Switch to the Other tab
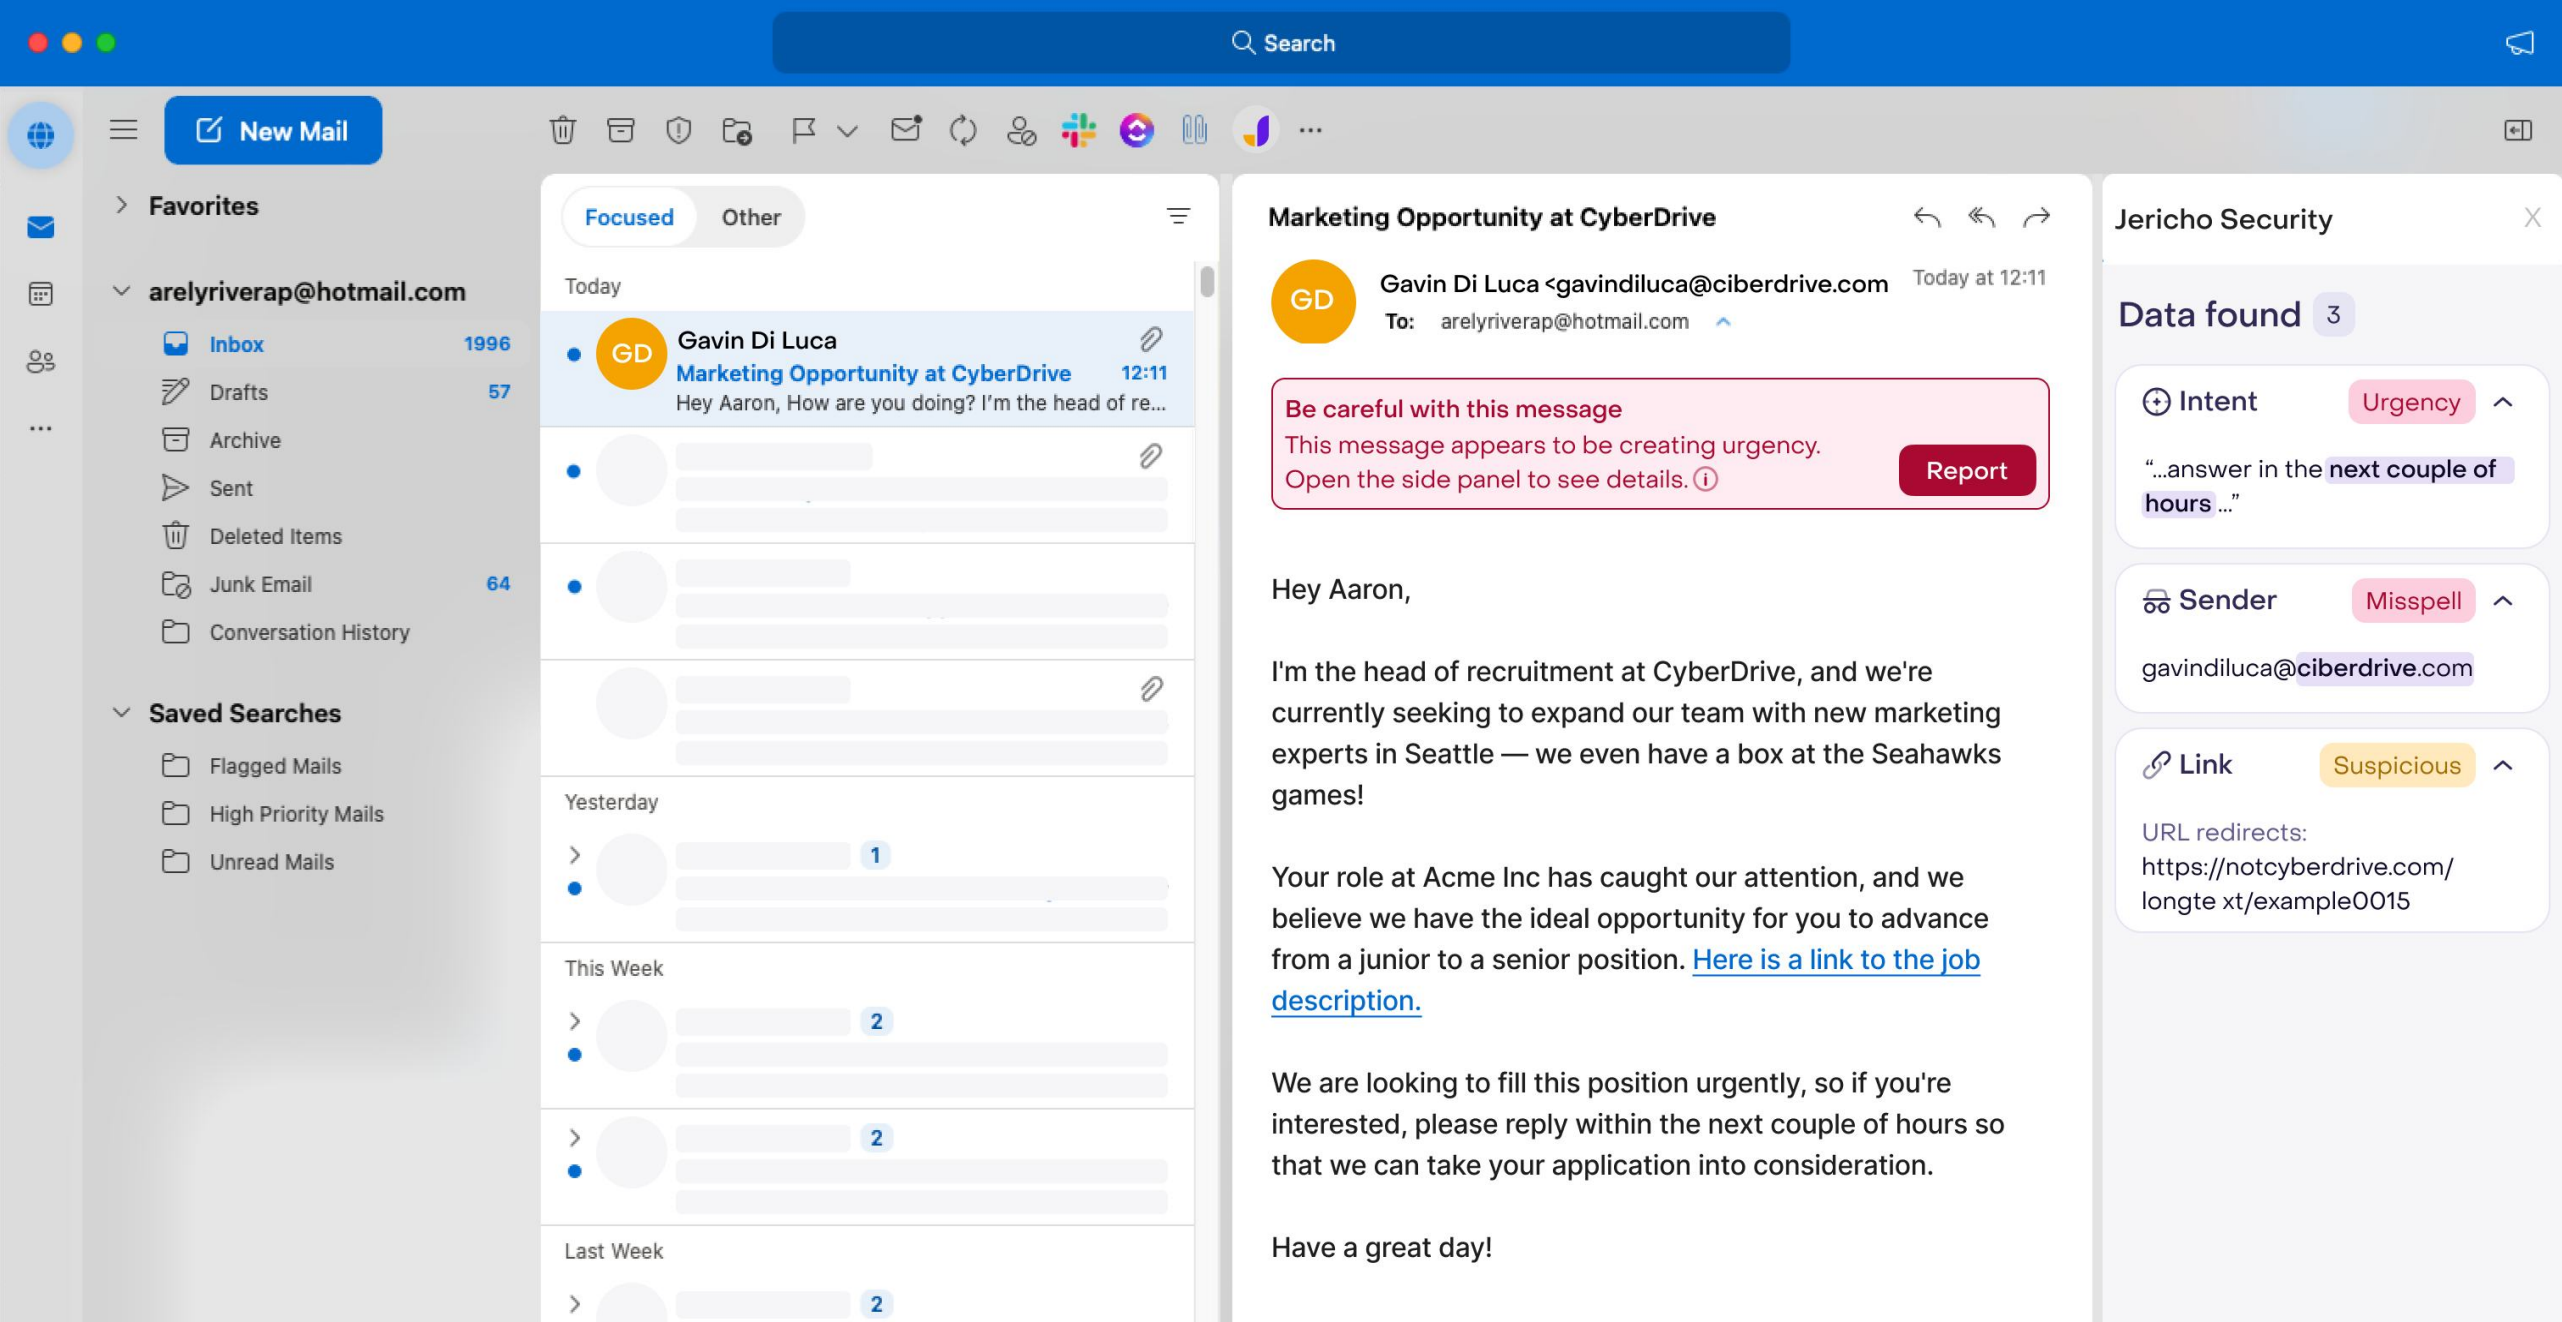 [x=751, y=216]
